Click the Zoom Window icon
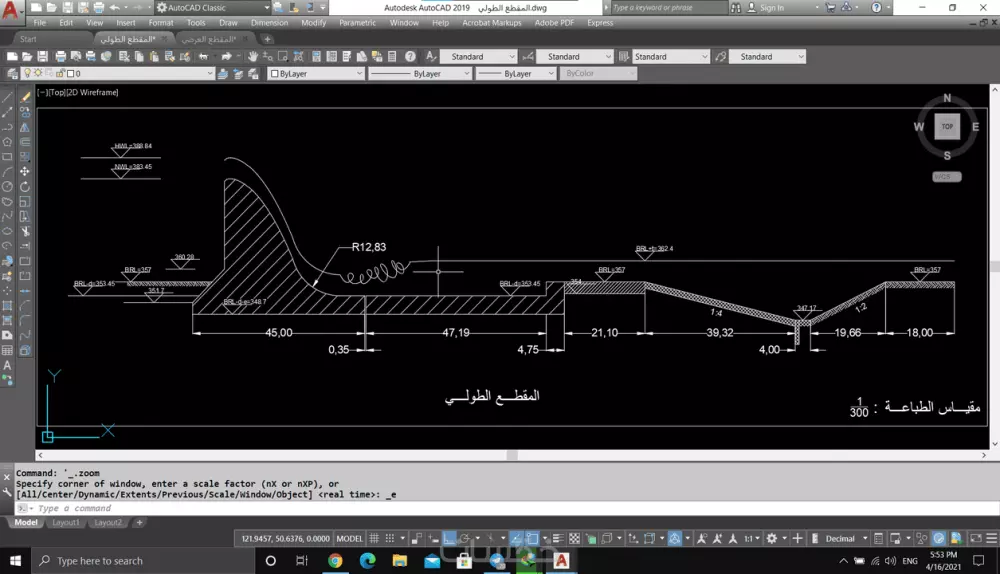The image size is (1000, 574). 283,57
